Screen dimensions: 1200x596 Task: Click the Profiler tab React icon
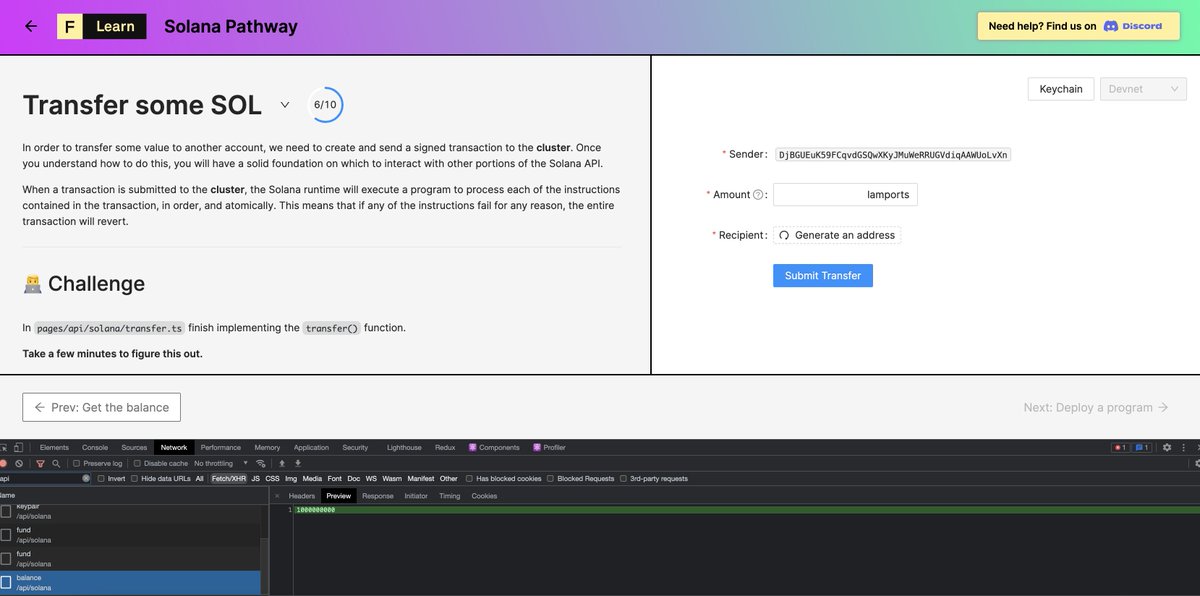(x=536, y=448)
